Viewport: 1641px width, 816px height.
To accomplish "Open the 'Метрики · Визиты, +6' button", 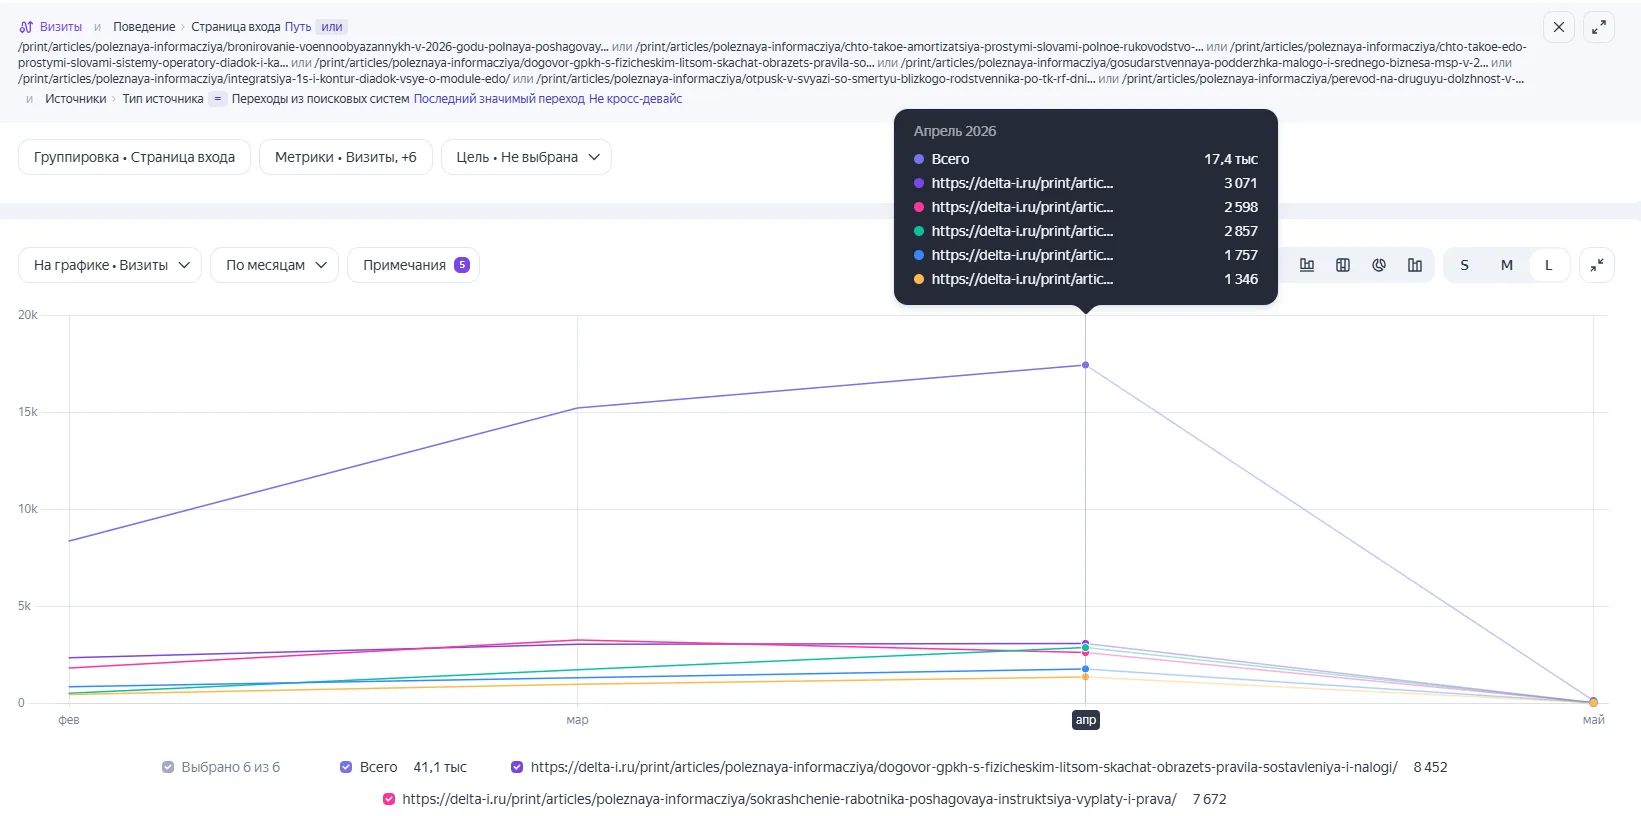I will click(x=346, y=157).
